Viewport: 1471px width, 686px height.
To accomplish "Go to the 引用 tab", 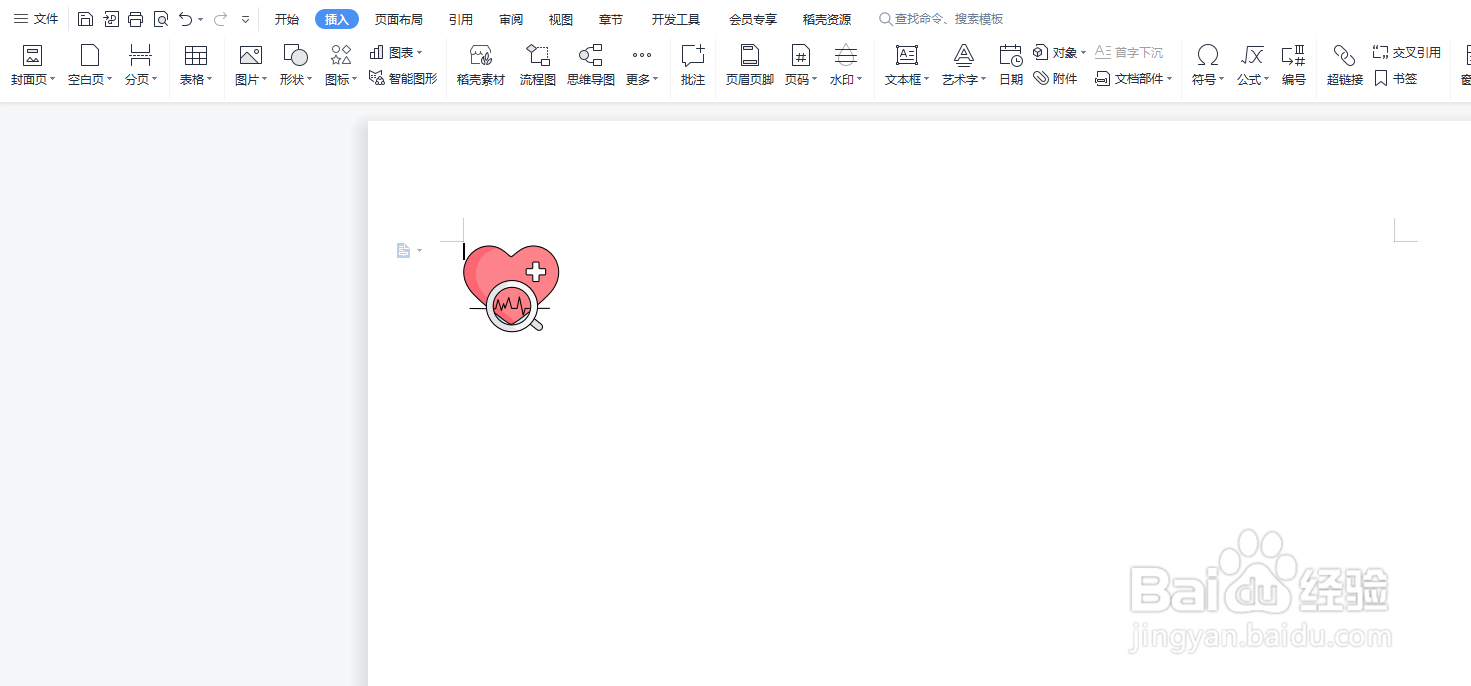I will click(461, 19).
